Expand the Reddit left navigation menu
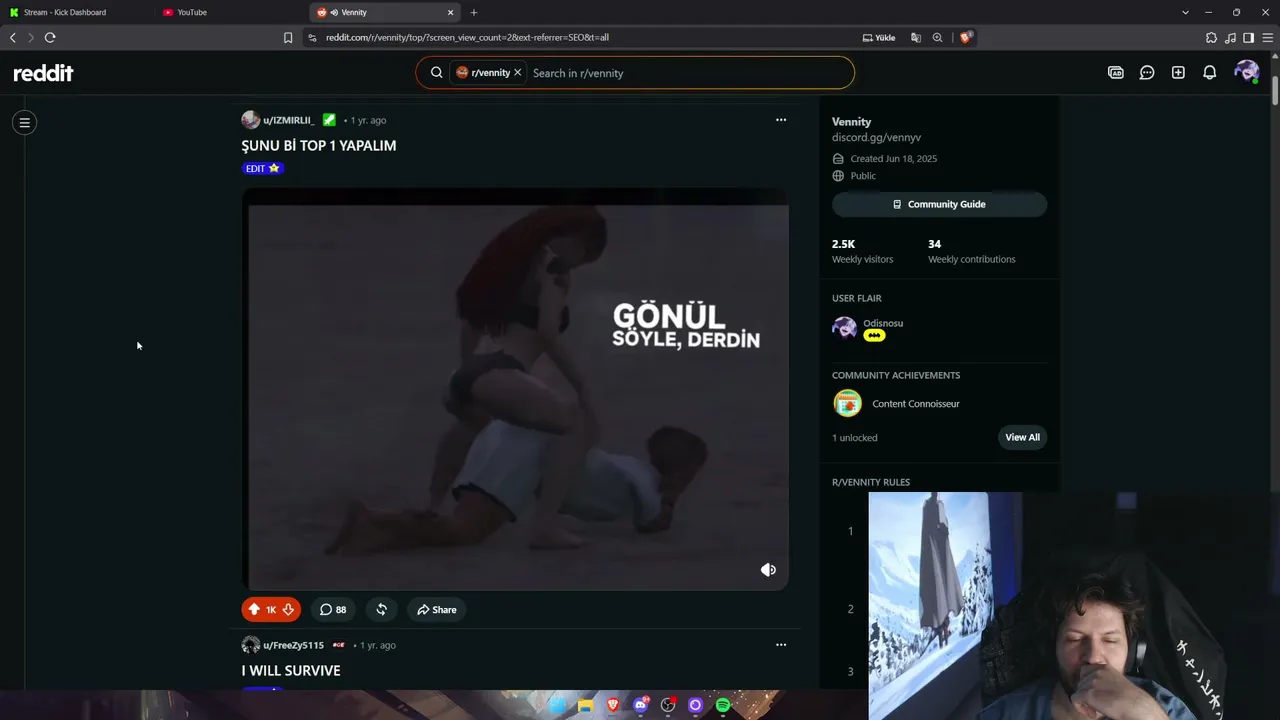1280x720 pixels. pyautogui.click(x=25, y=123)
